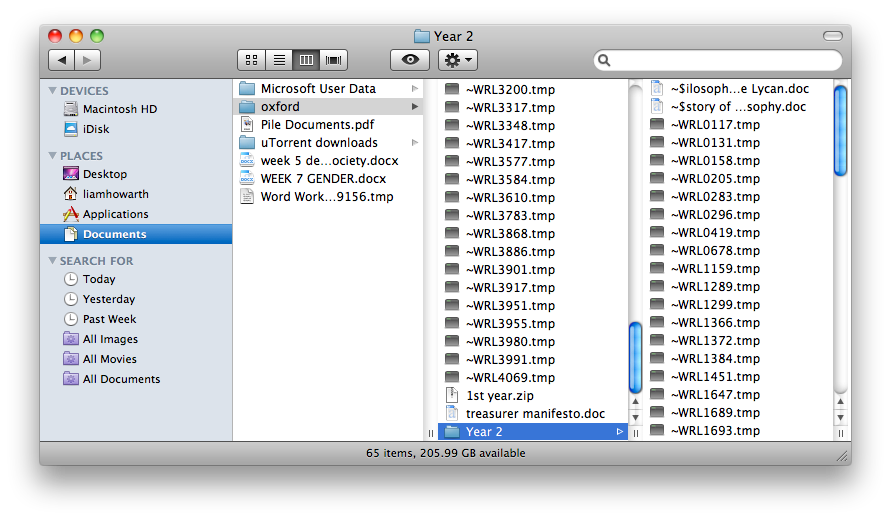Select ~$ilosoph...e Lycan.doc file
Viewport: 891px width, 520px height.
[x=738, y=89]
